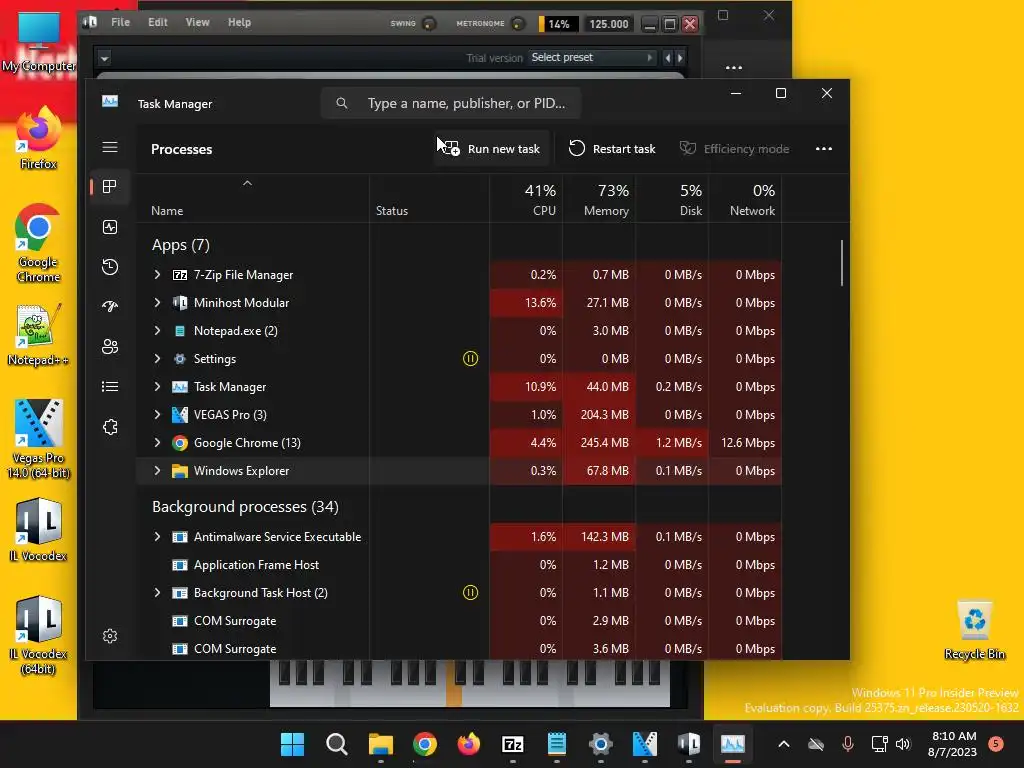Click the next preset arrow in Minihost
The image size is (1024, 768).
click(680, 58)
